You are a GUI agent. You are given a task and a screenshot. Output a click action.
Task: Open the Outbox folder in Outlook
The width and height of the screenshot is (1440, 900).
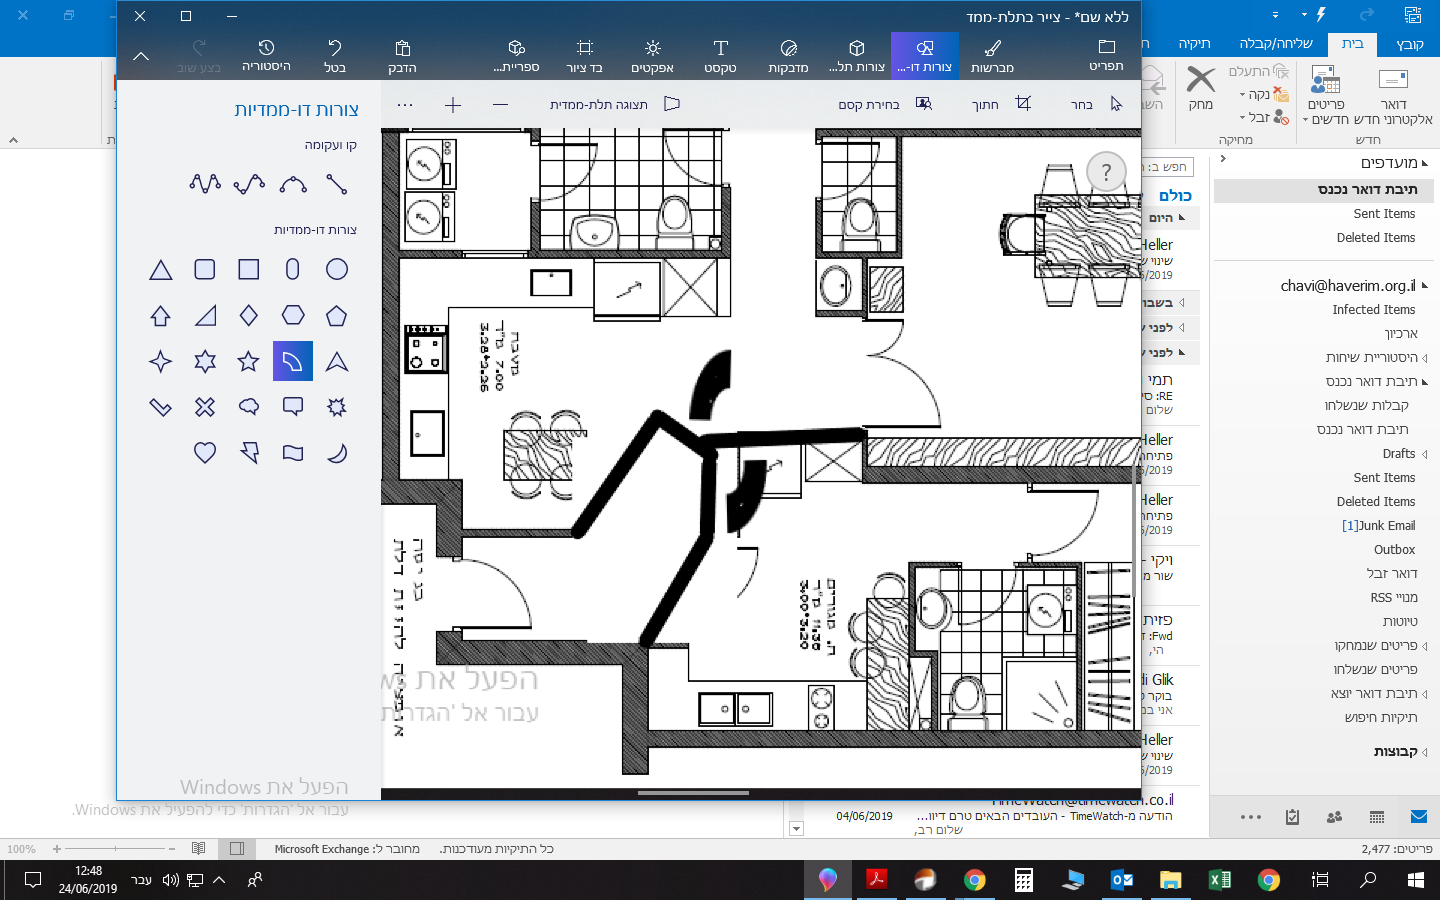click(1394, 550)
